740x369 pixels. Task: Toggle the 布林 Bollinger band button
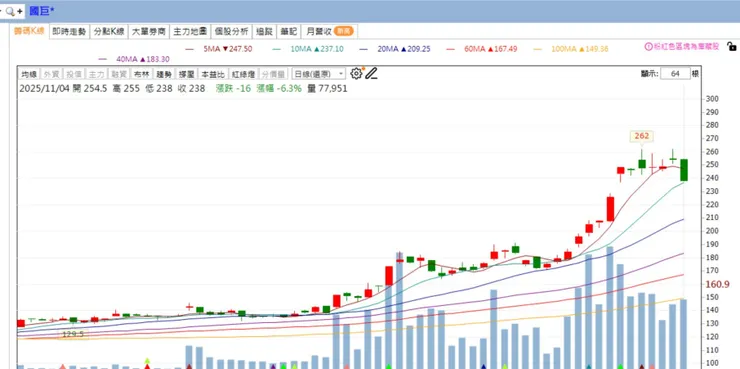141,74
